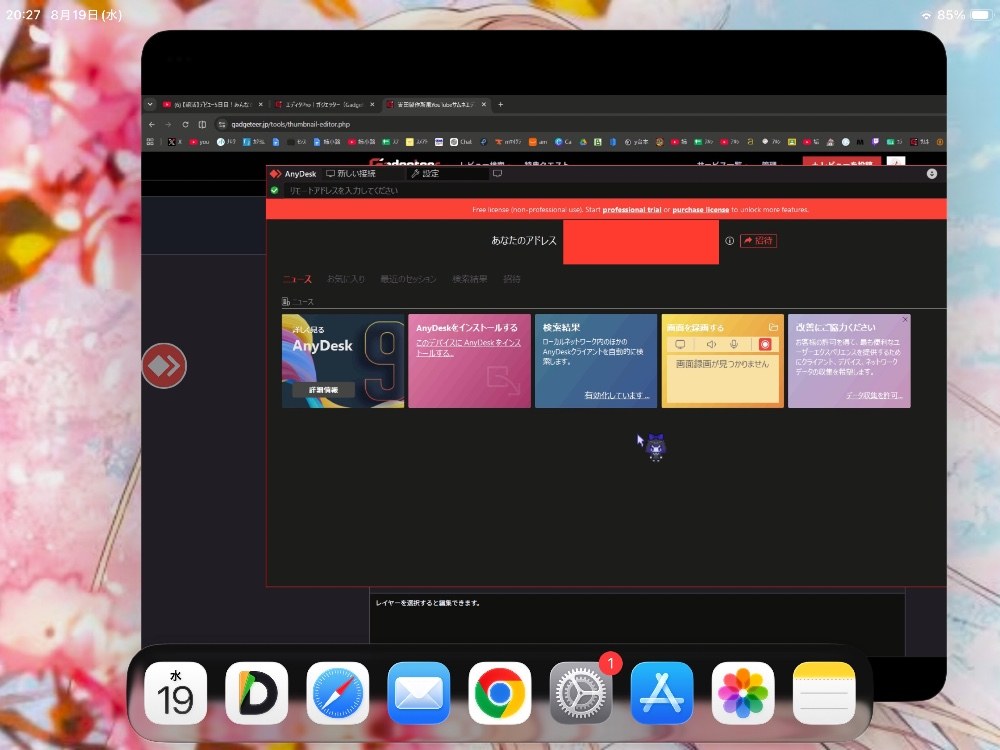This screenshot has width=1000, height=750.
Task: Open the browser tab search chevron
Action: pyautogui.click(x=150, y=104)
